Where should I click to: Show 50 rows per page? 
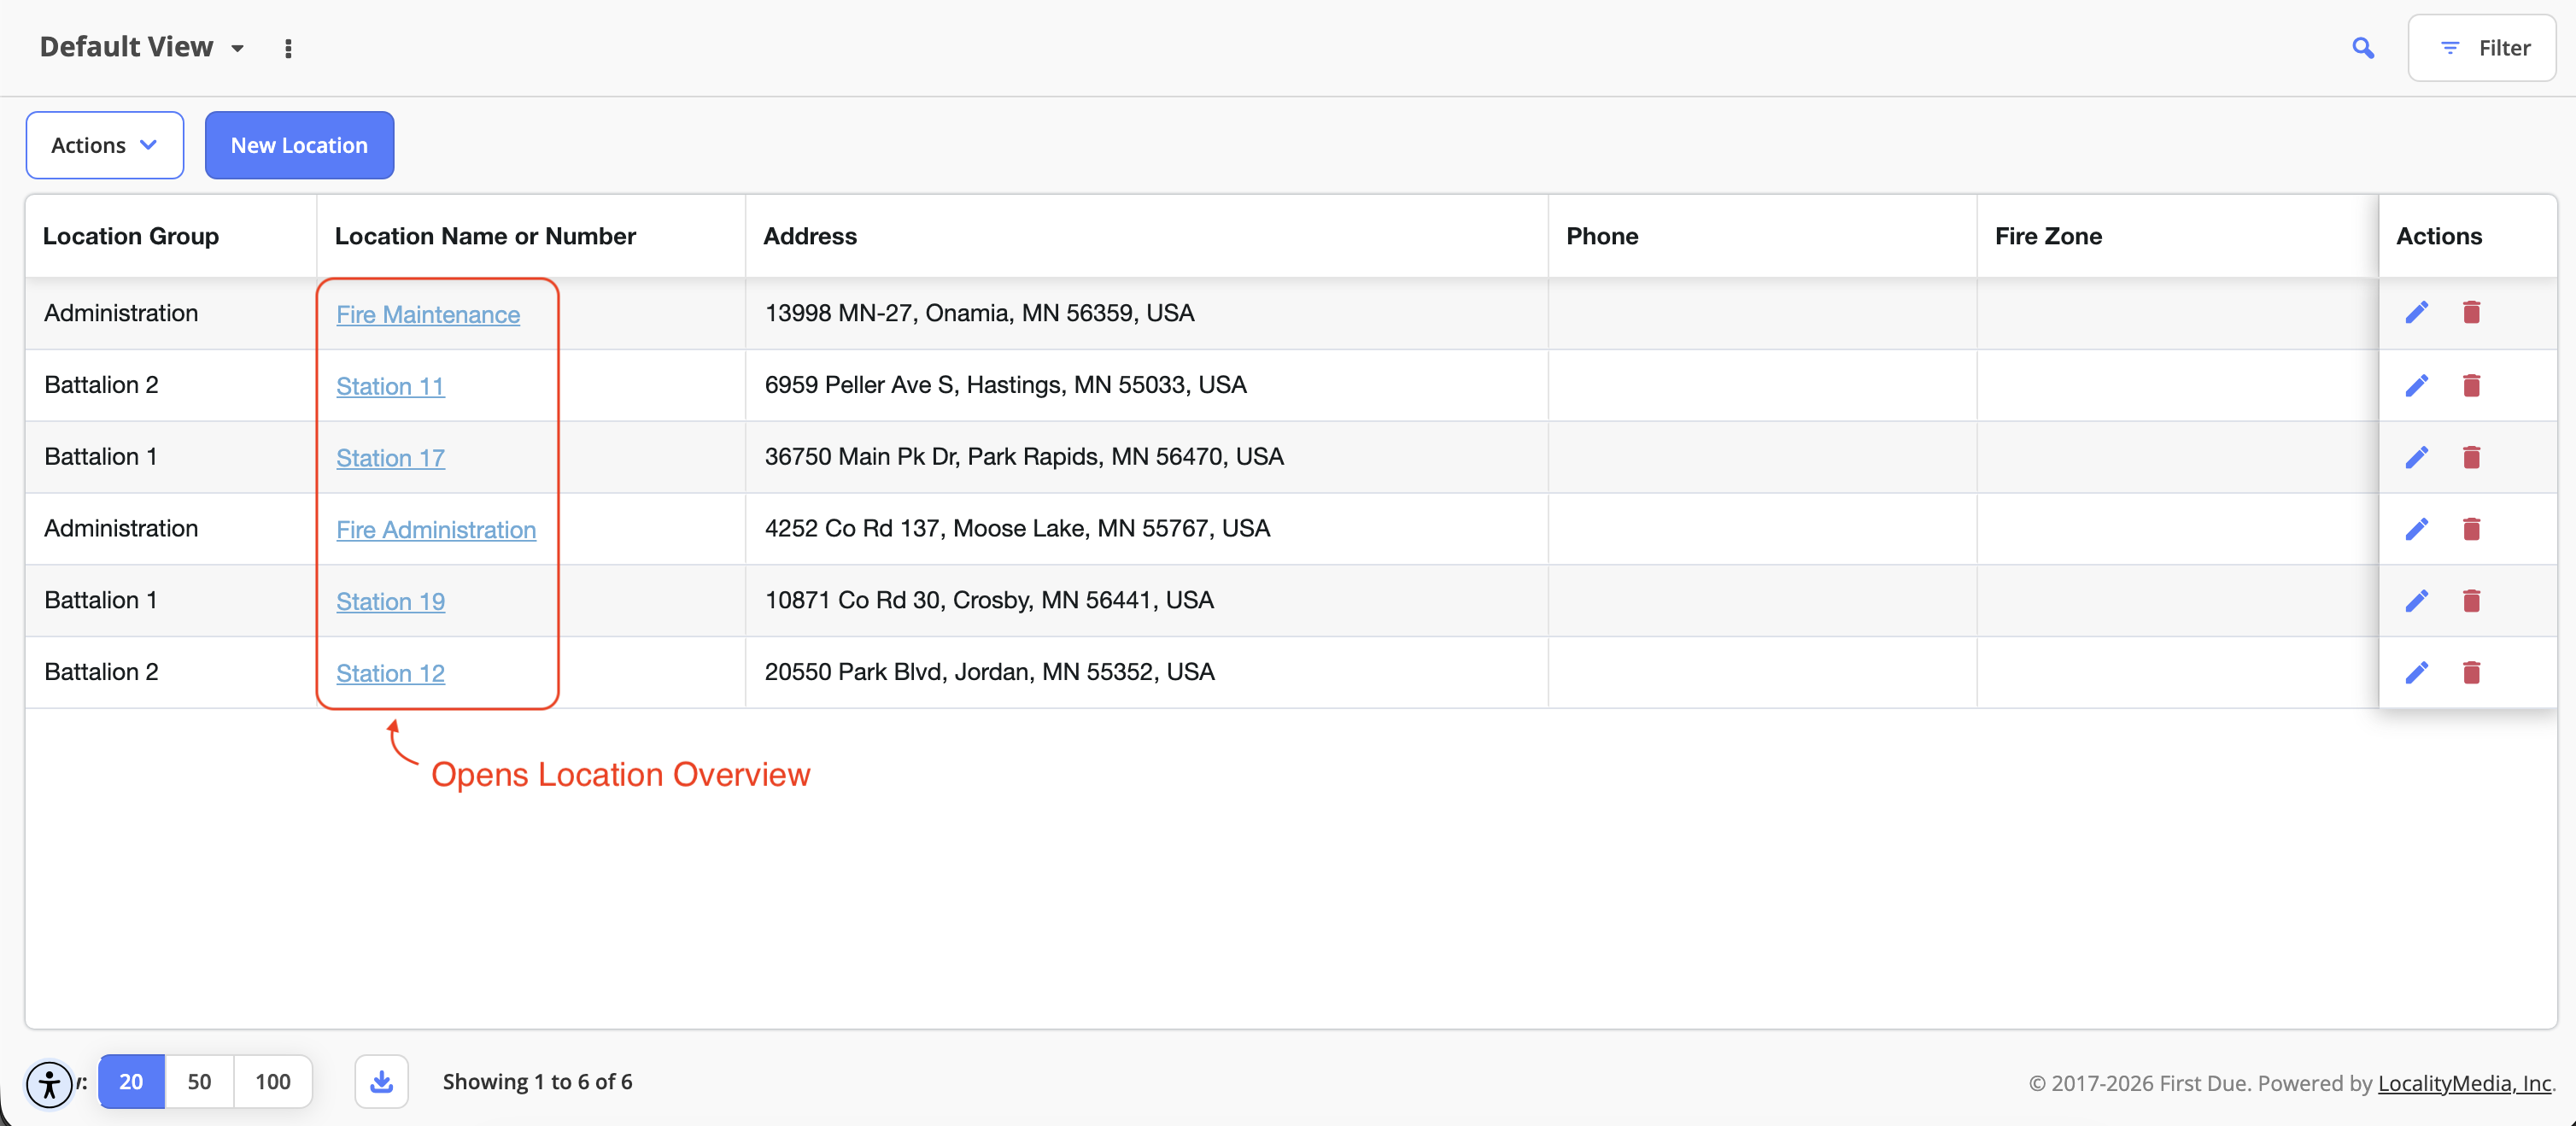(199, 1082)
